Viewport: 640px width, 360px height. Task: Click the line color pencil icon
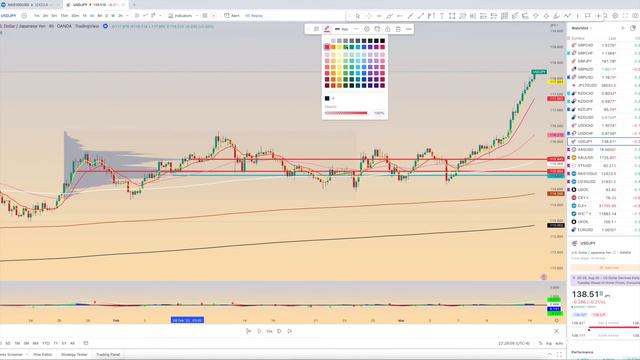(327, 29)
